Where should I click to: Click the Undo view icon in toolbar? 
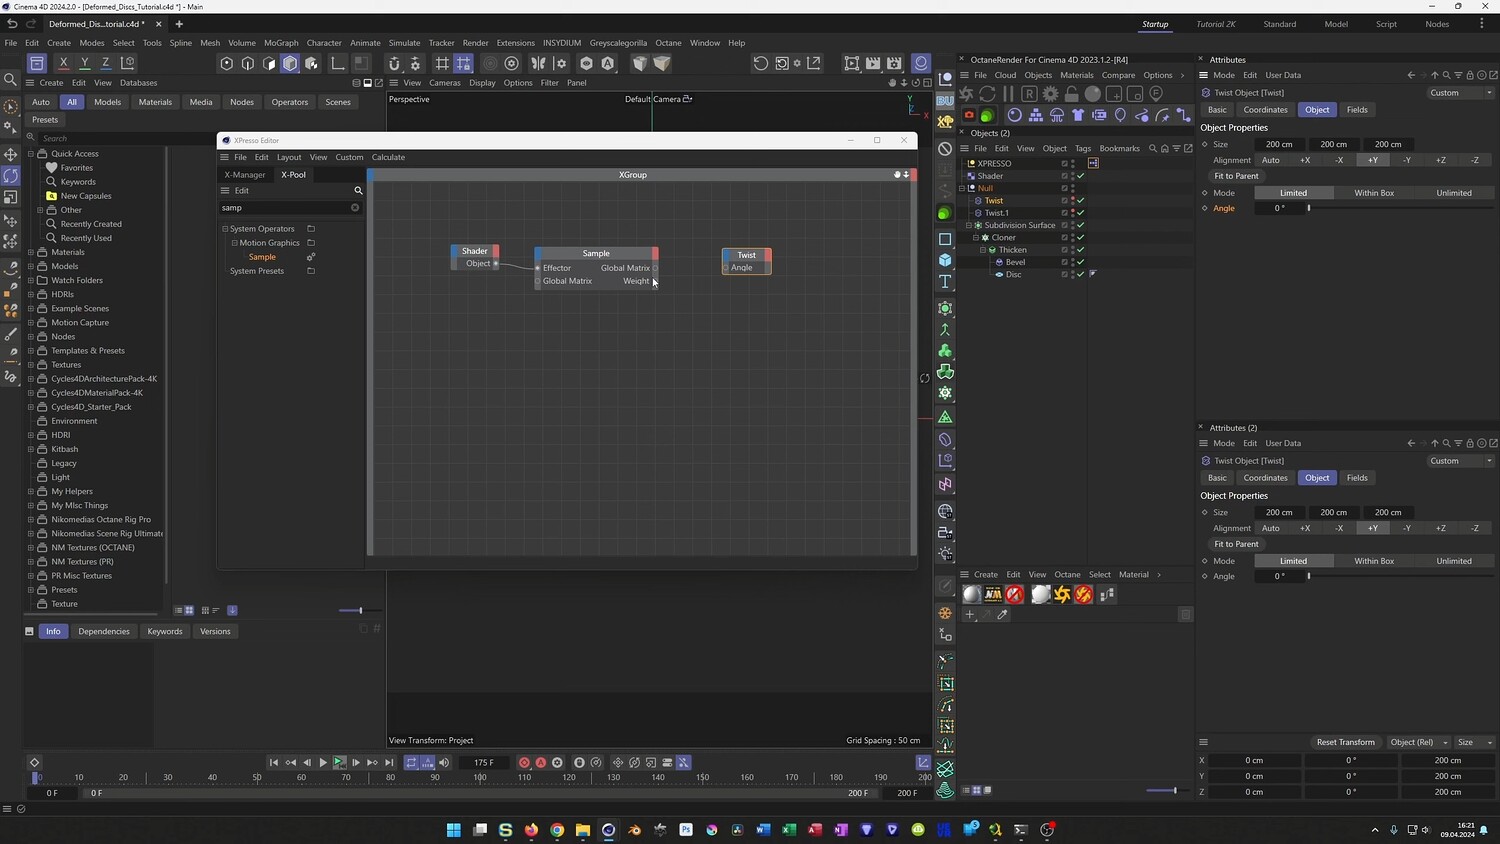click(761, 63)
